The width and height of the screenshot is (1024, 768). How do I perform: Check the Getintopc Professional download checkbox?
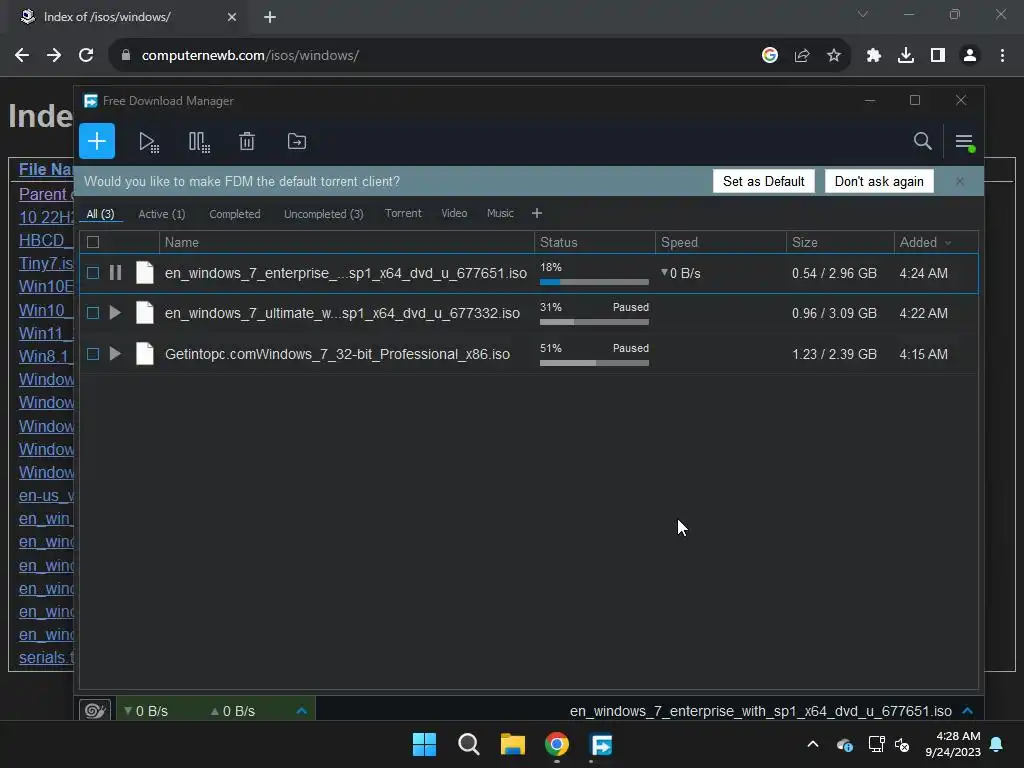(x=93, y=354)
